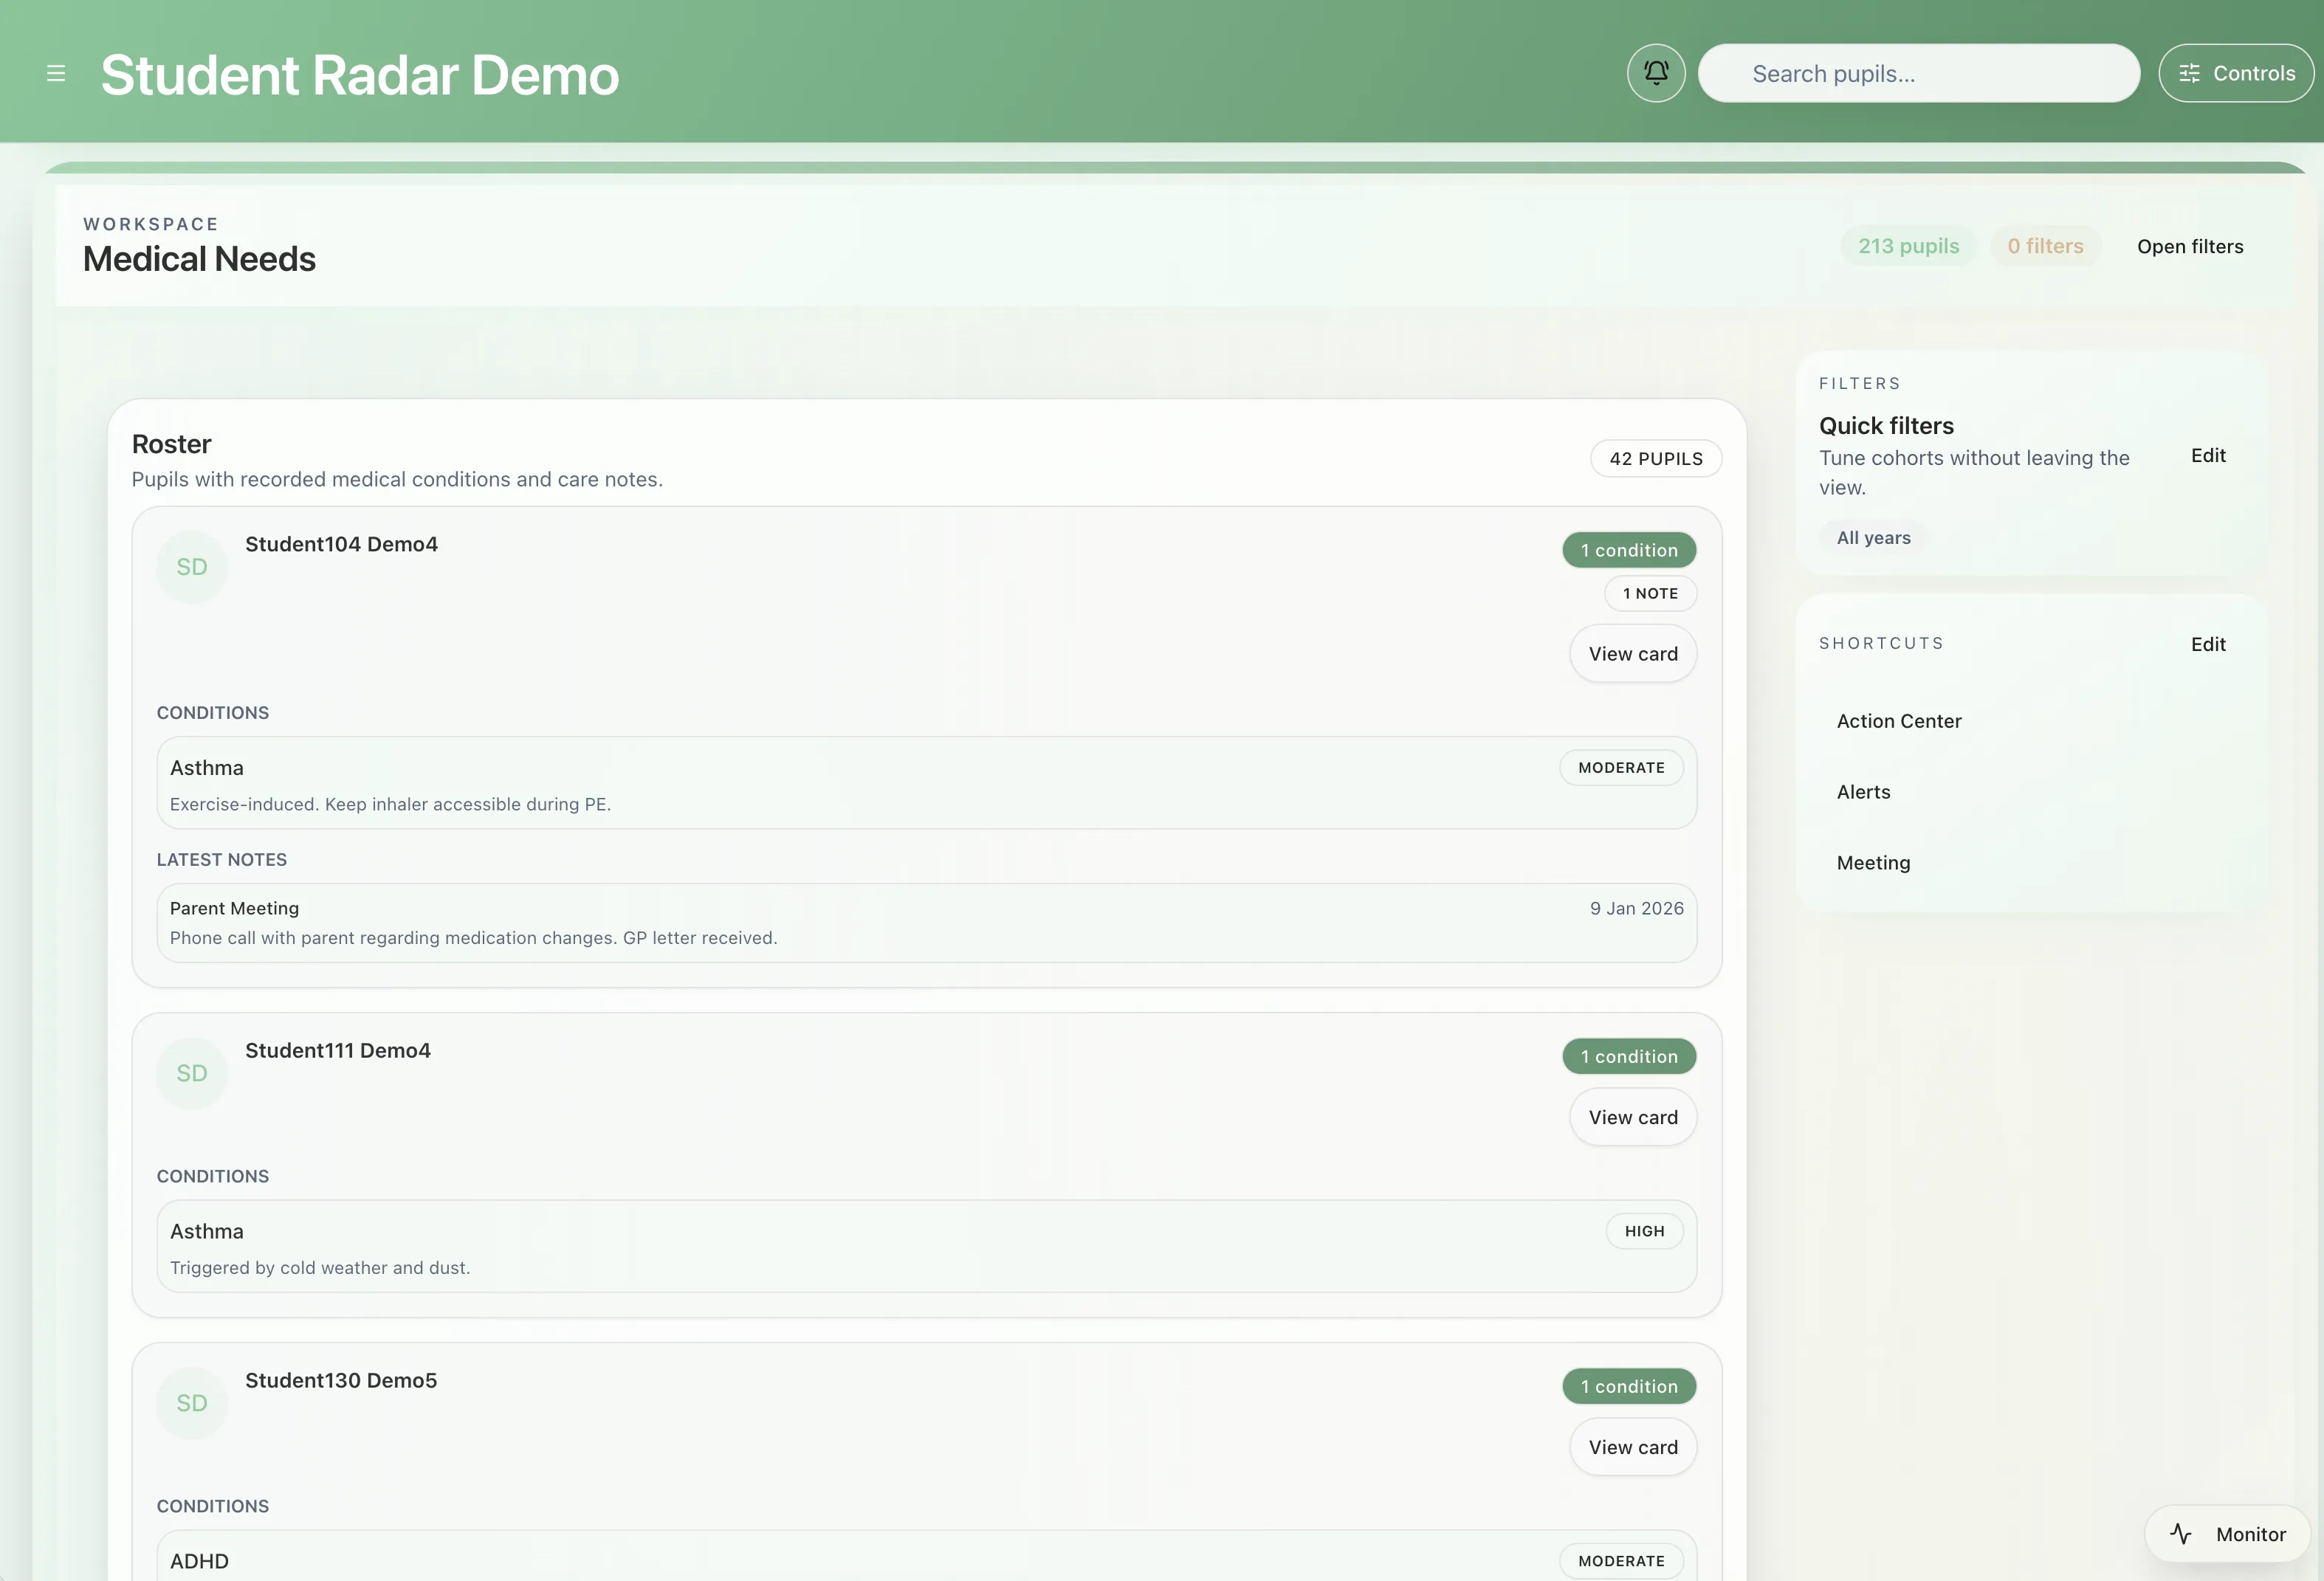Edit the Quick filters section

[2208, 456]
